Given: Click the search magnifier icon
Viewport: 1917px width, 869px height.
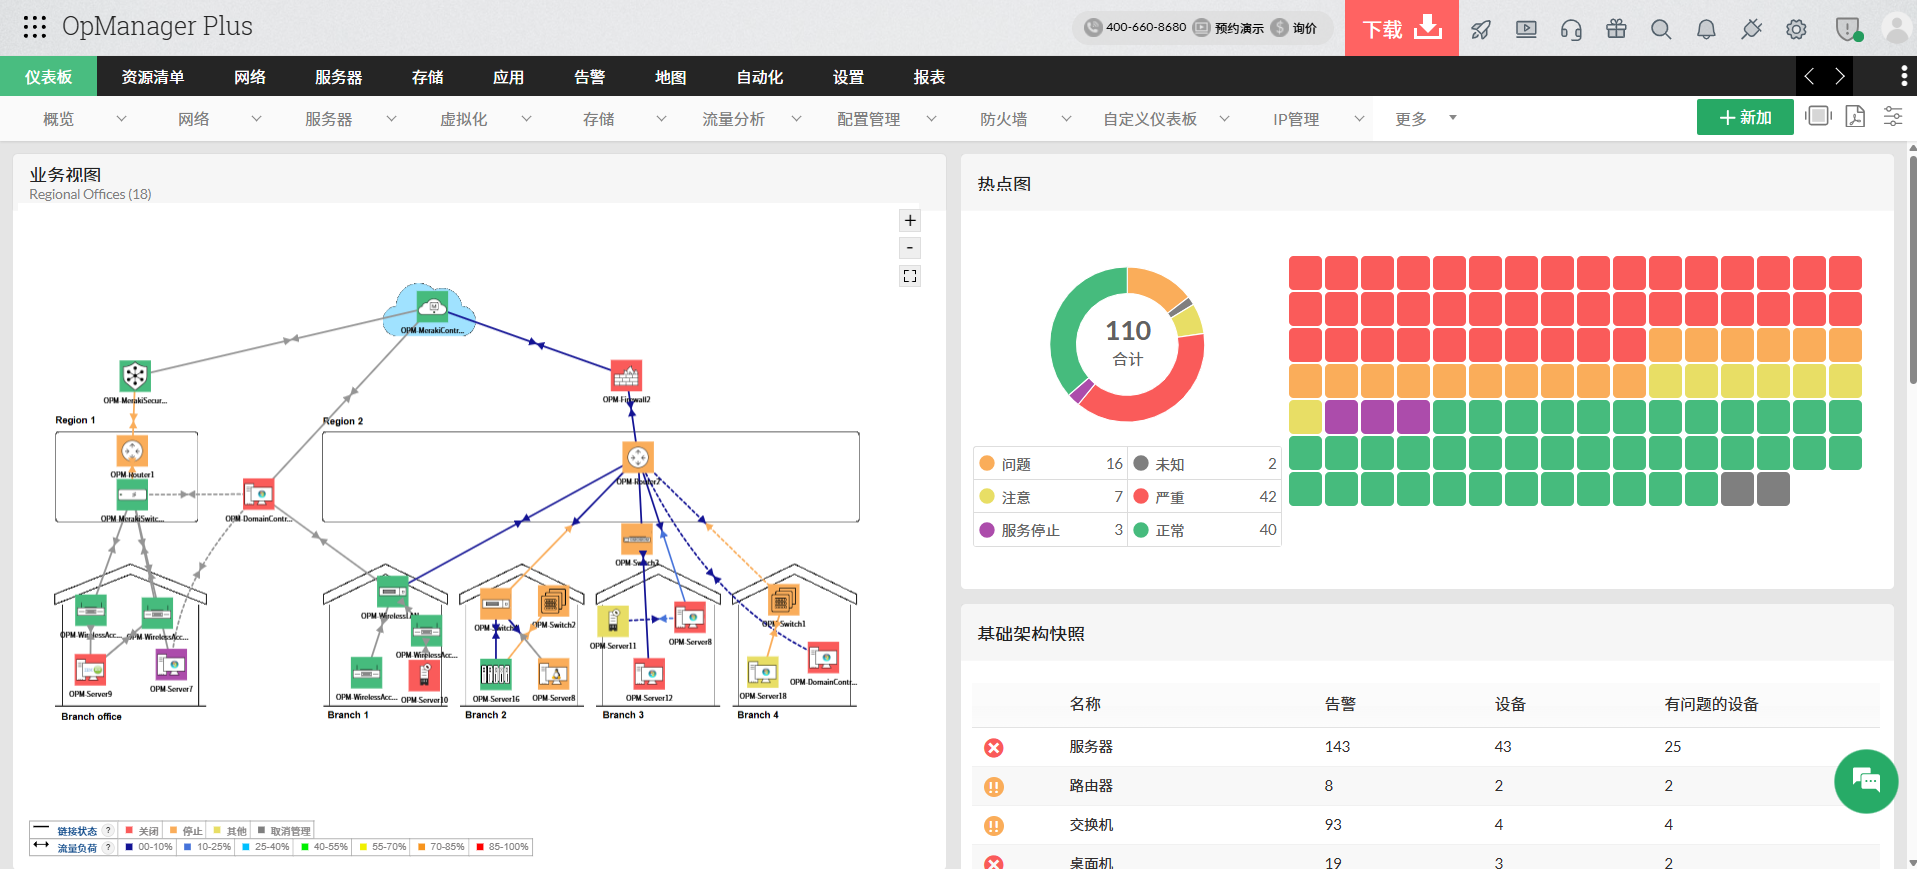Looking at the screenshot, I should pyautogui.click(x=1661, y=29).
